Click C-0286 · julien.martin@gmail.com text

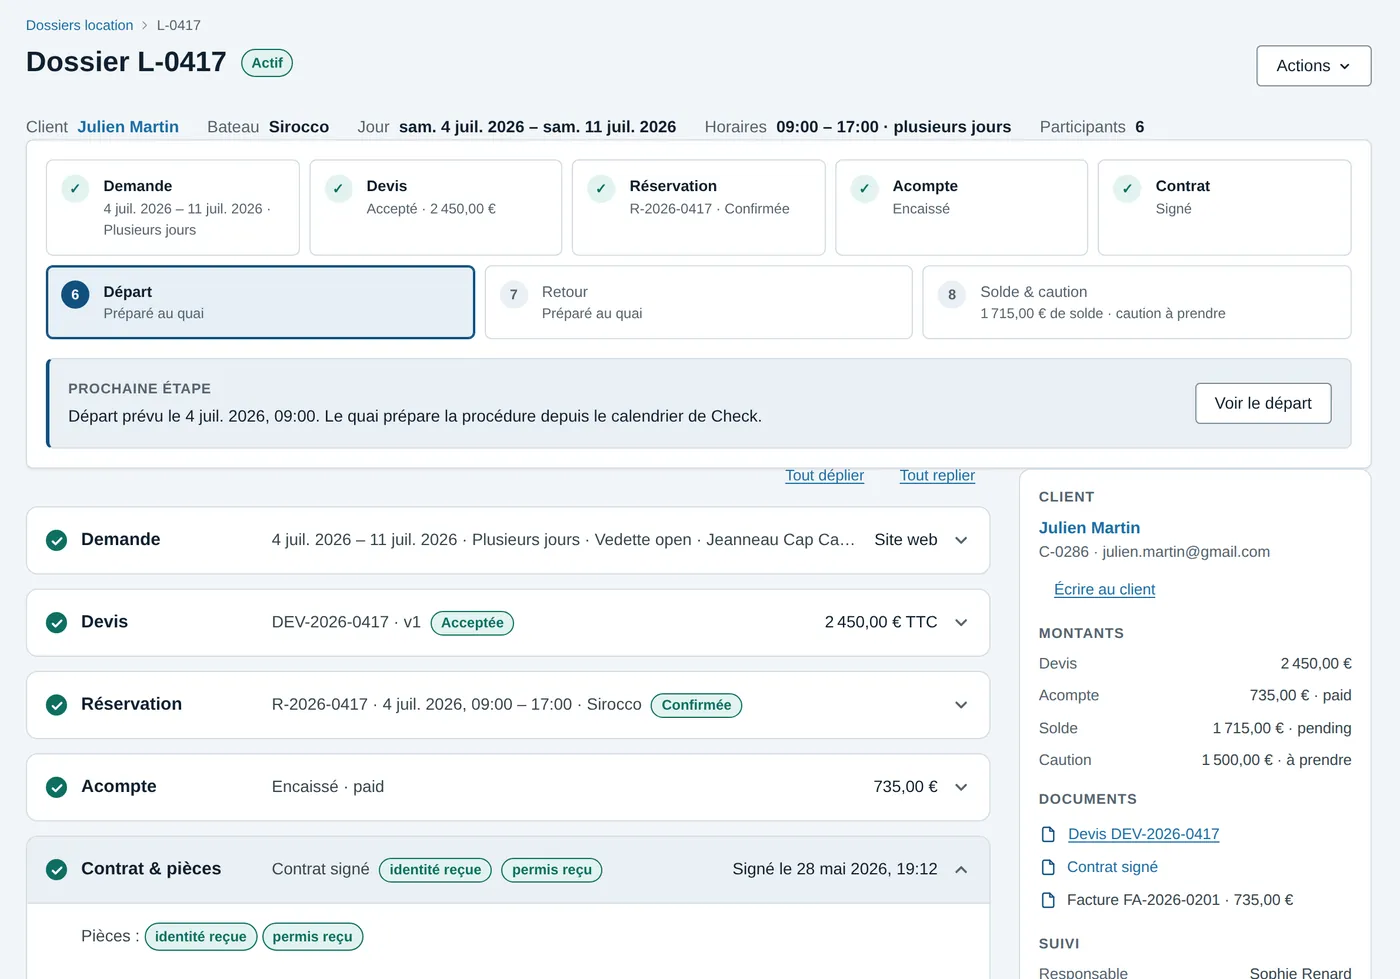[x=1154, y=552]
